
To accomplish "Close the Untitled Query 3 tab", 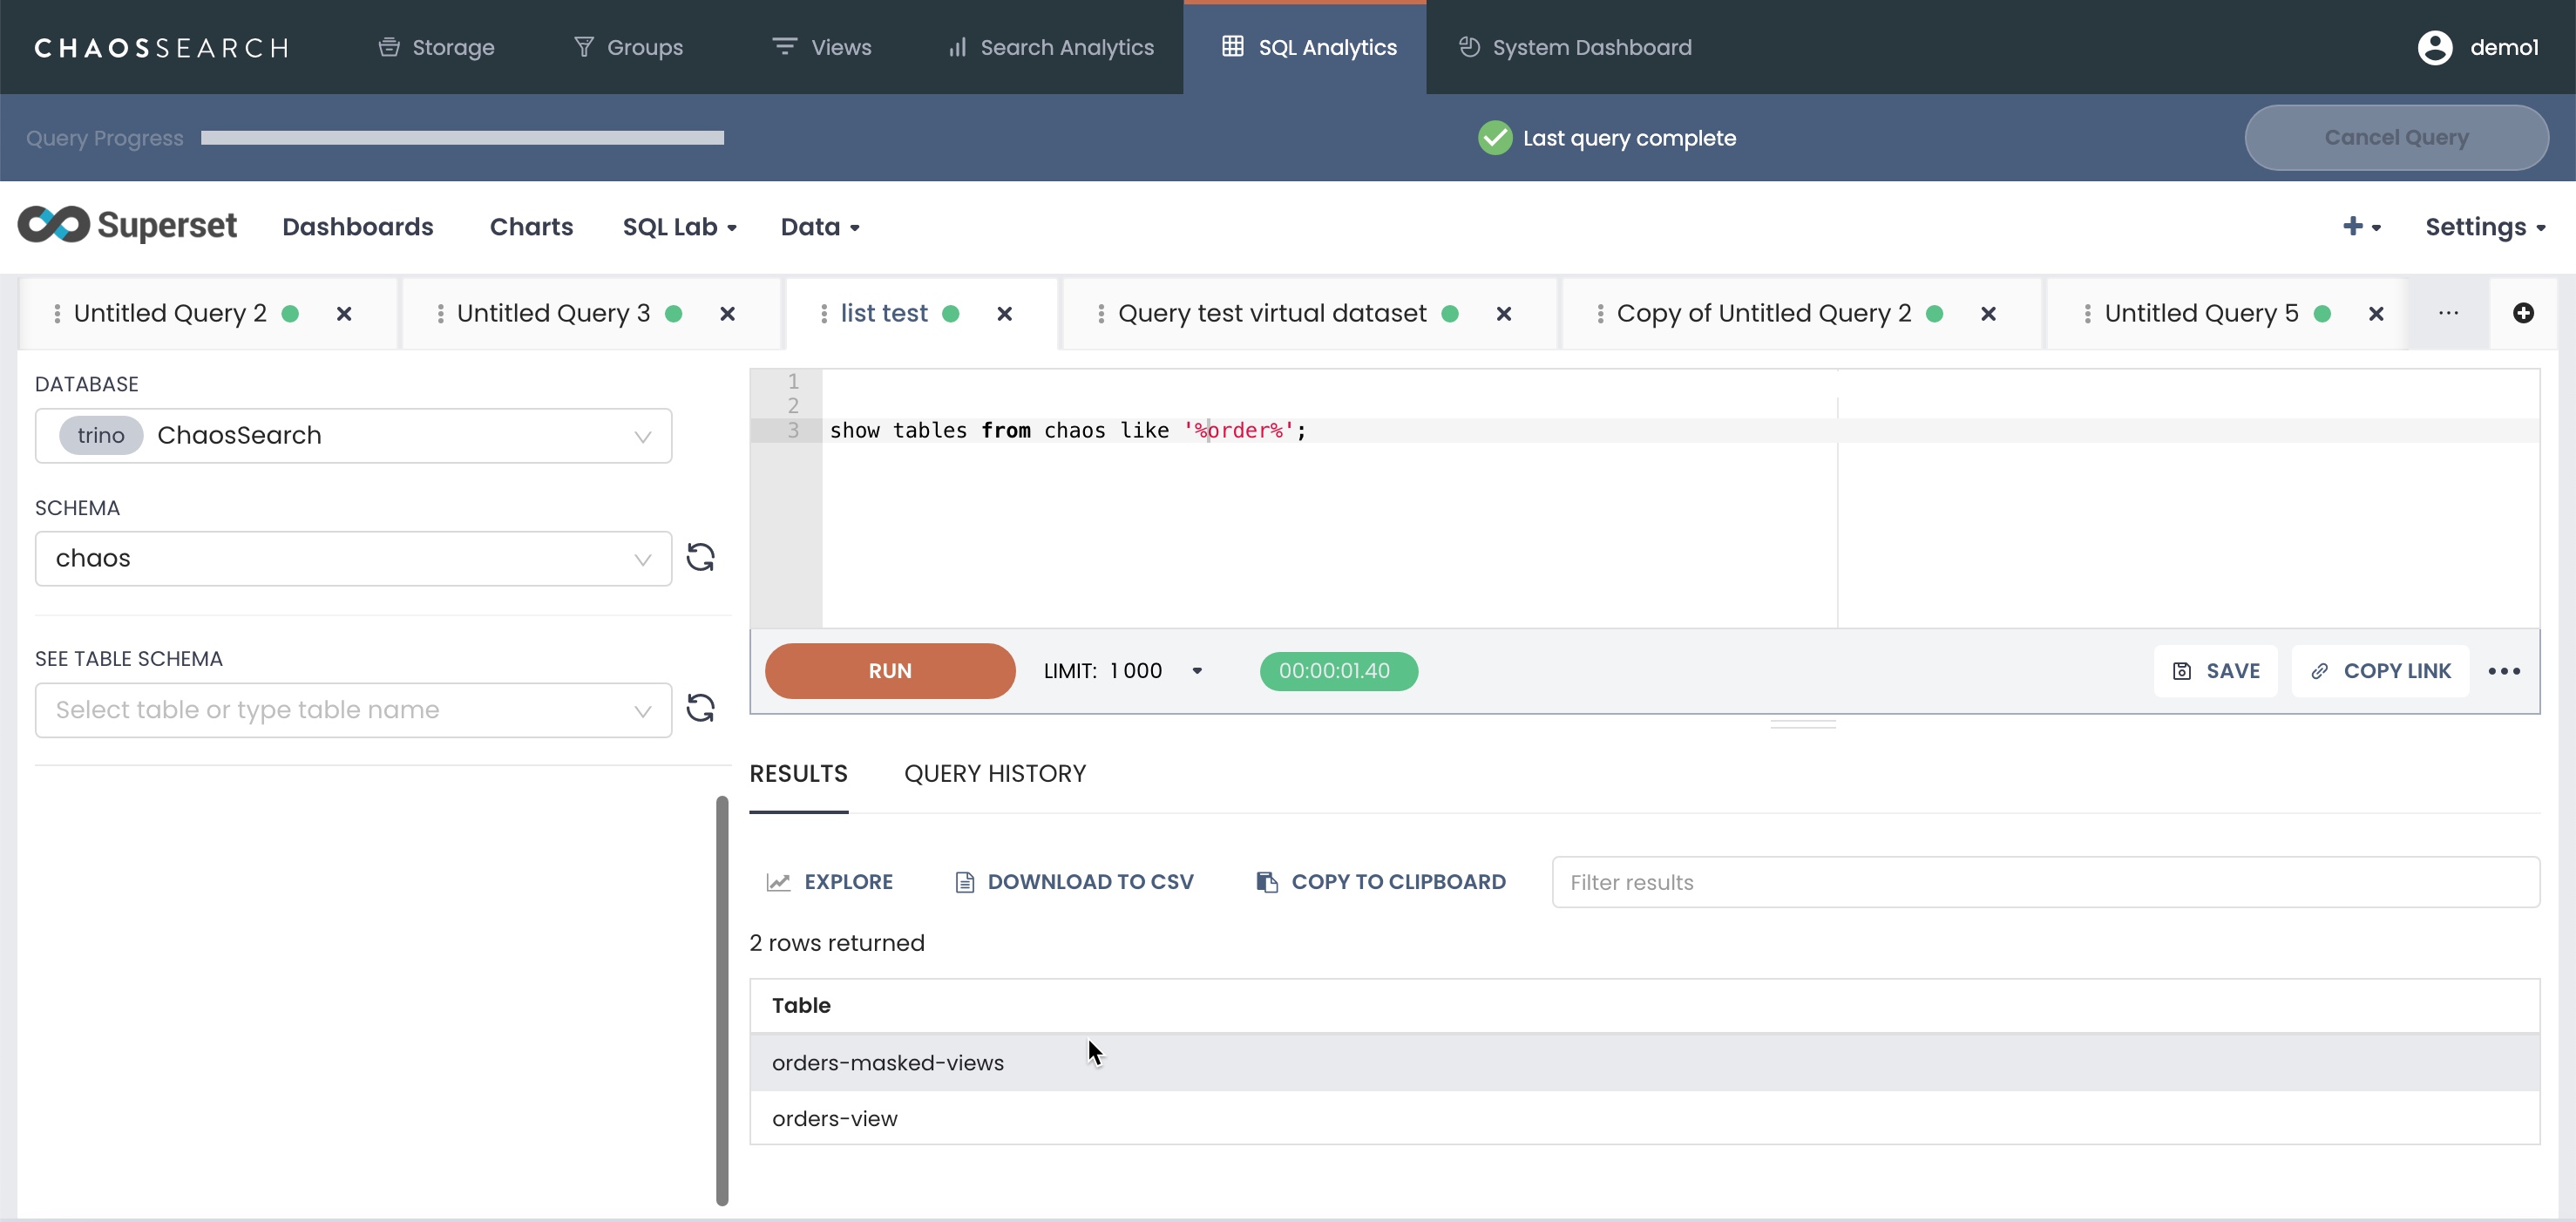I will pyautogui.click(x=727, y=314).
